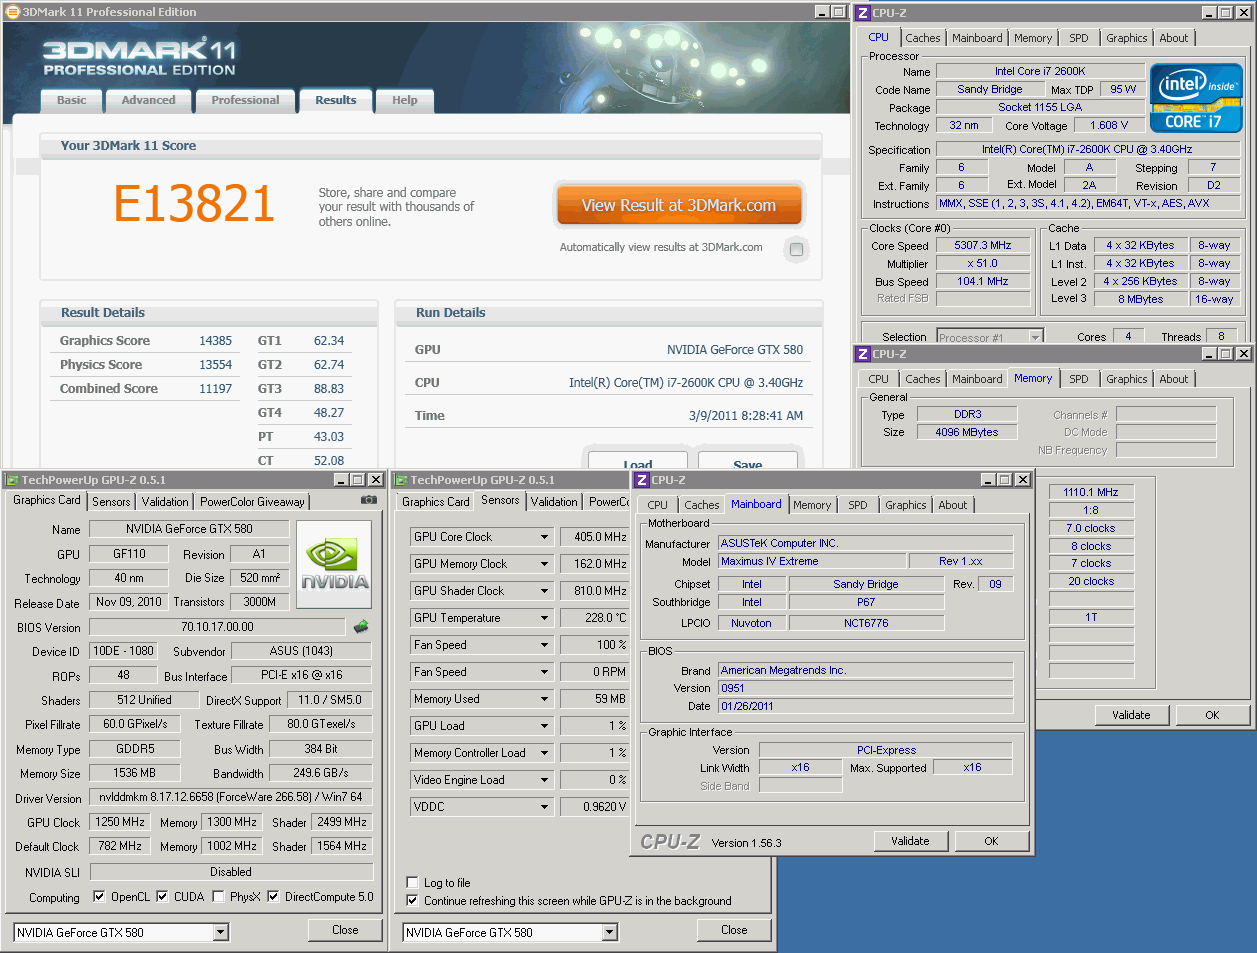This screenshot has width=1257, height=953.
Task: Click the E13821 score text
Action: (x=194, y=204)
